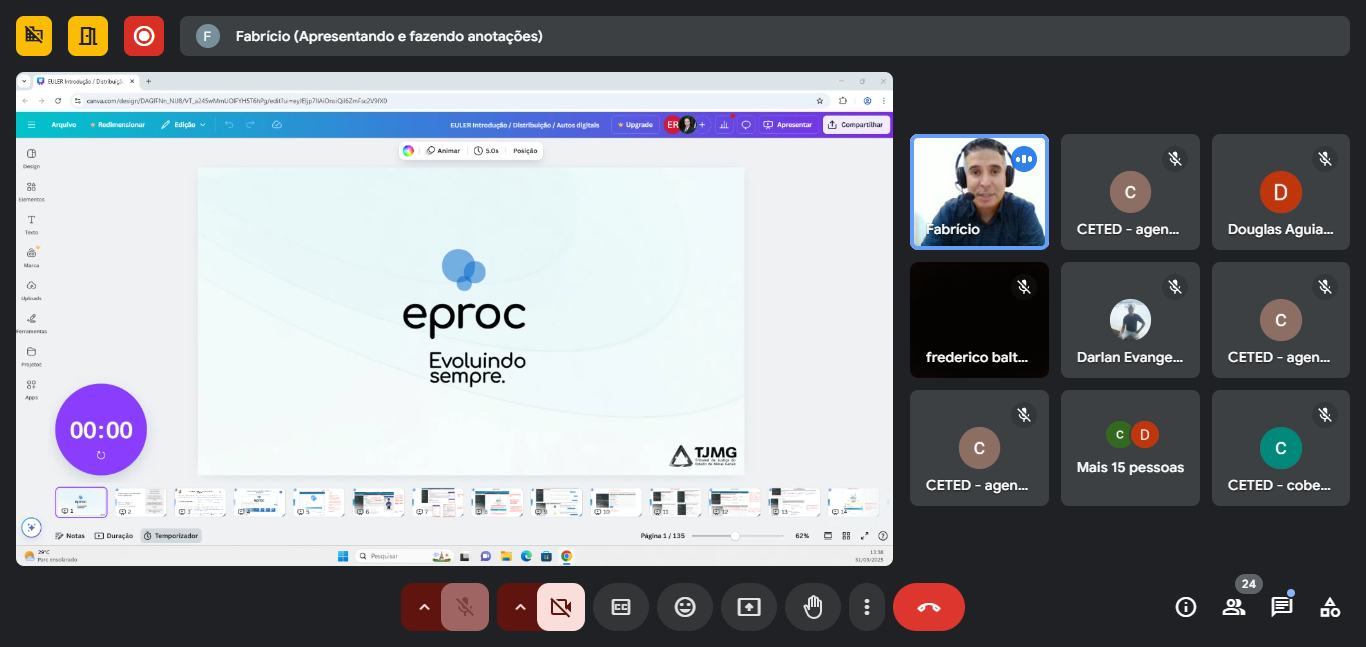Click Redimensionar in Canva top bar
This screenshot has height=647, width=1366.
pyautogui.click(x=118, y=125)
